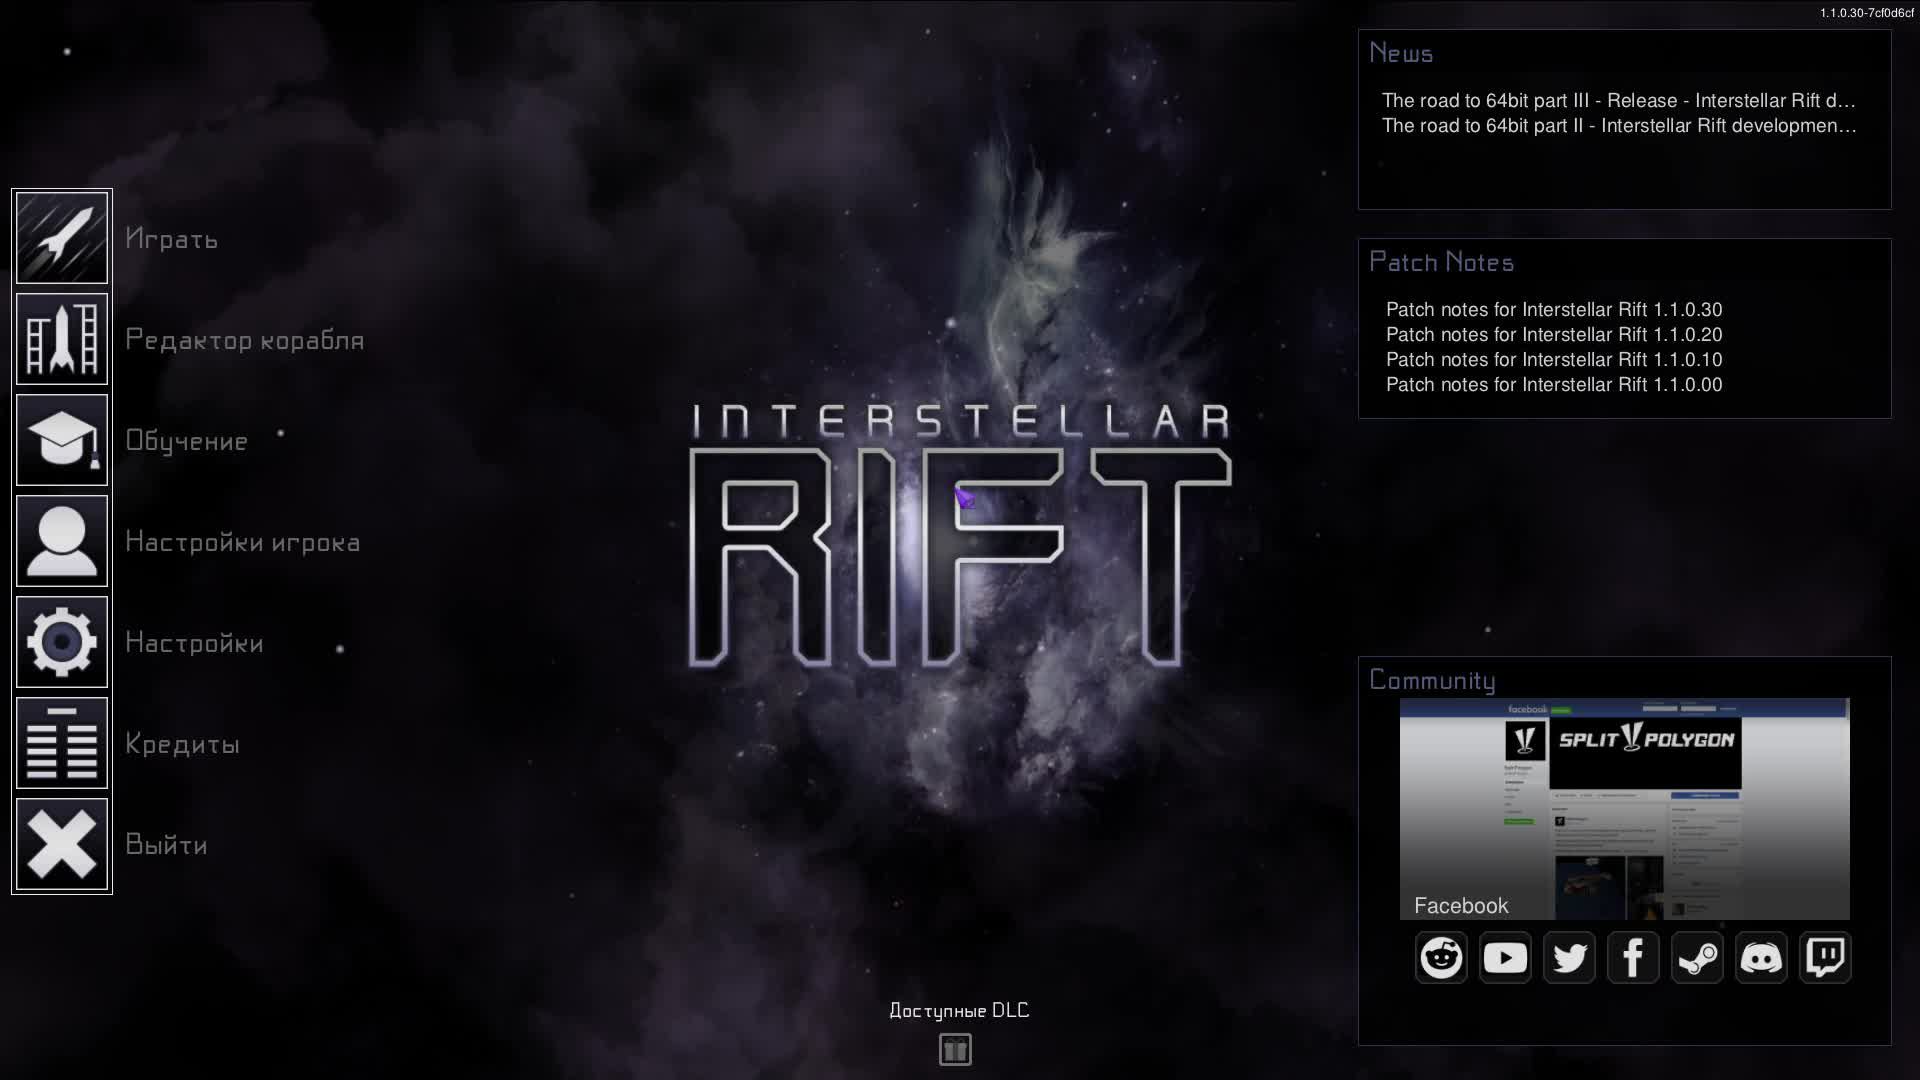
Task: Click the Twitch community icon
Action: pyautogui.click(x=1825, y=958)
